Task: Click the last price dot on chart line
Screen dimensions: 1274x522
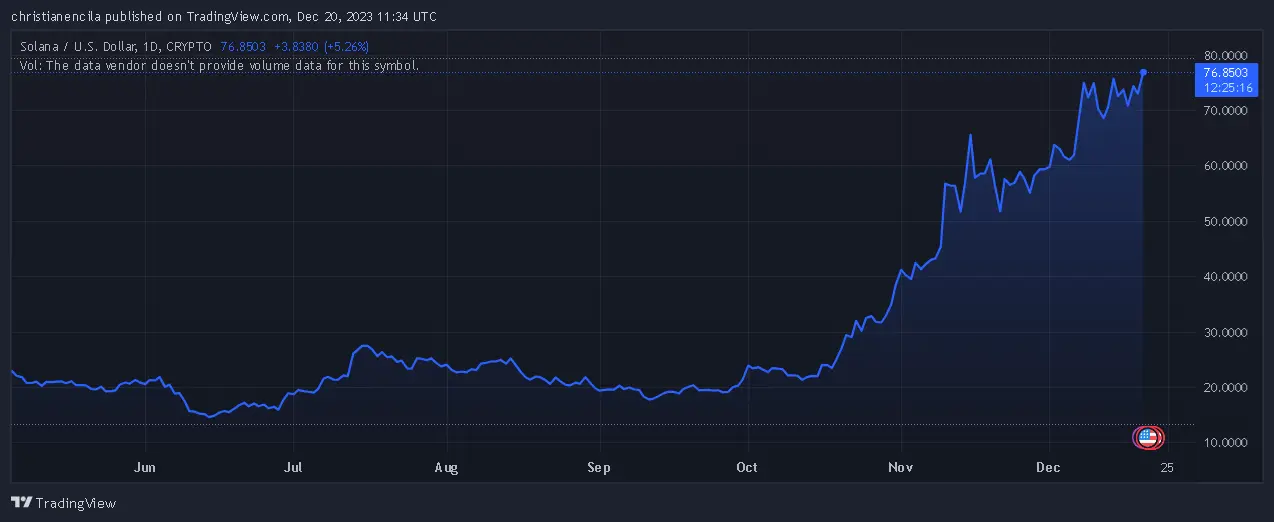Action: pos(1143,72)
